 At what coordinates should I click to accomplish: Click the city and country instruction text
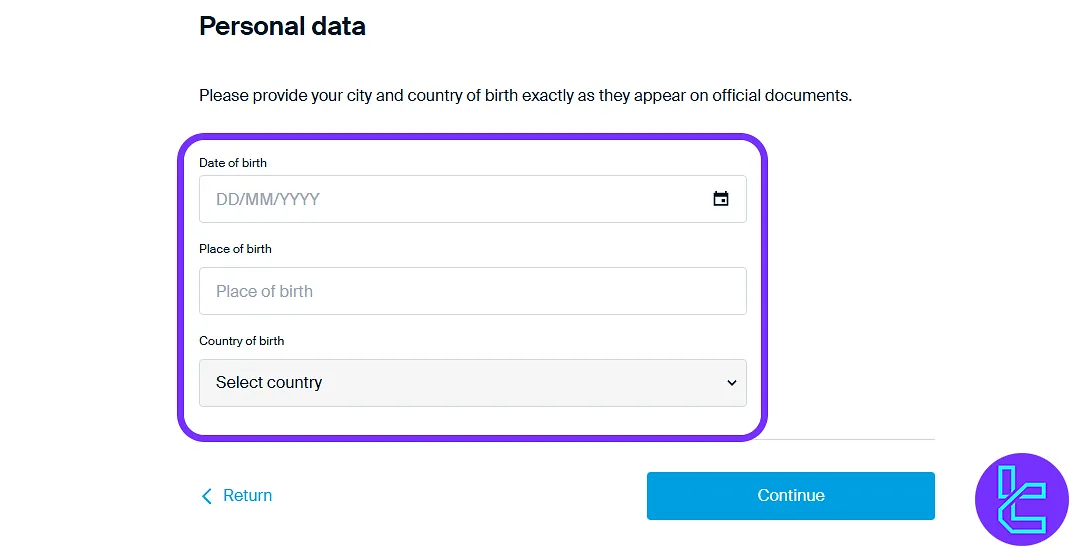pyautogui.click(x=525, y=96)
